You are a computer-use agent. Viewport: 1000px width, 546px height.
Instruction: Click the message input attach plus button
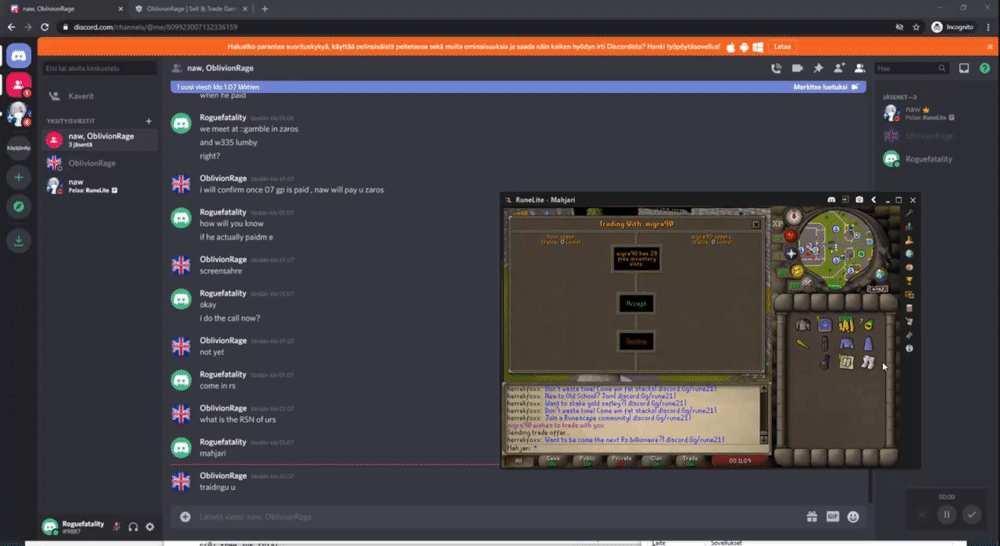[x=185, y=517]
